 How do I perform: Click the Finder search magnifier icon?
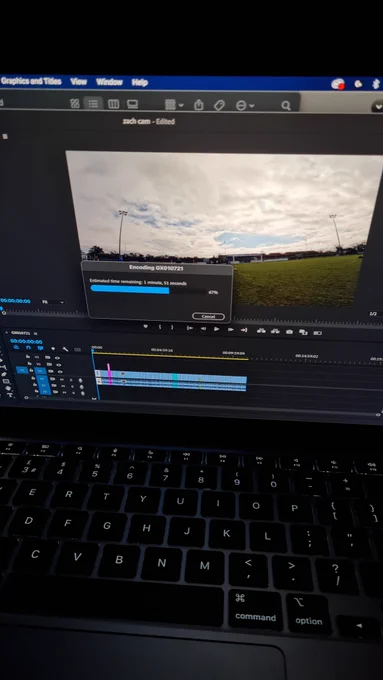point(285,105)
